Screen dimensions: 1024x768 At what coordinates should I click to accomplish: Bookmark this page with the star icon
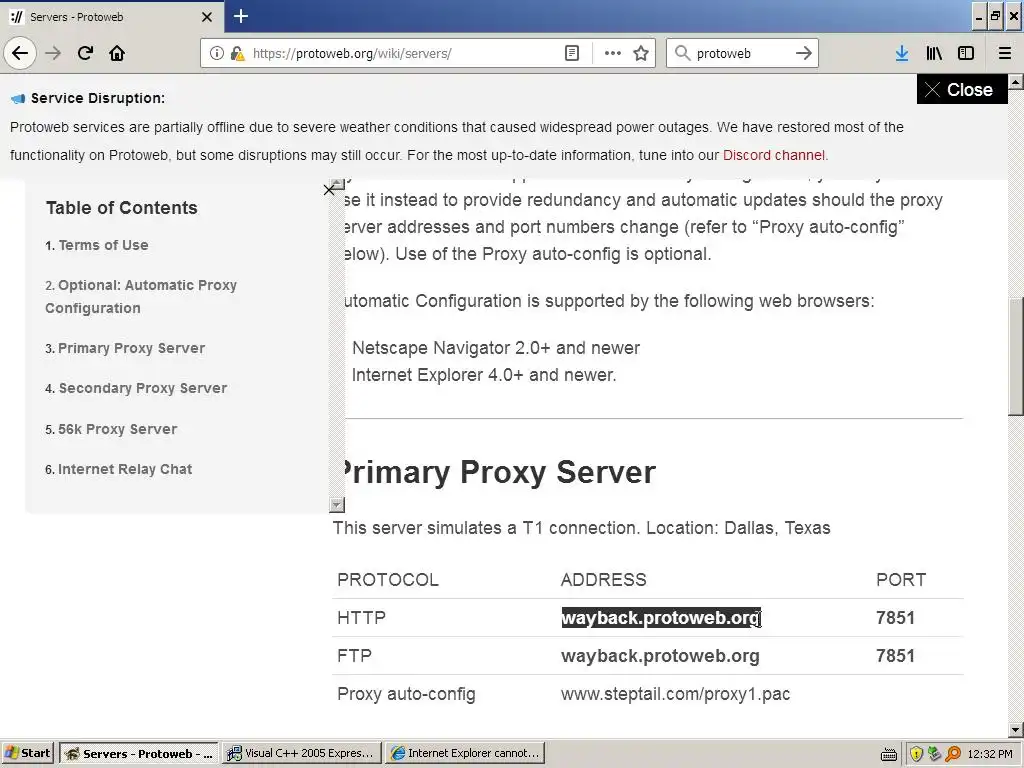click(641, 53)
